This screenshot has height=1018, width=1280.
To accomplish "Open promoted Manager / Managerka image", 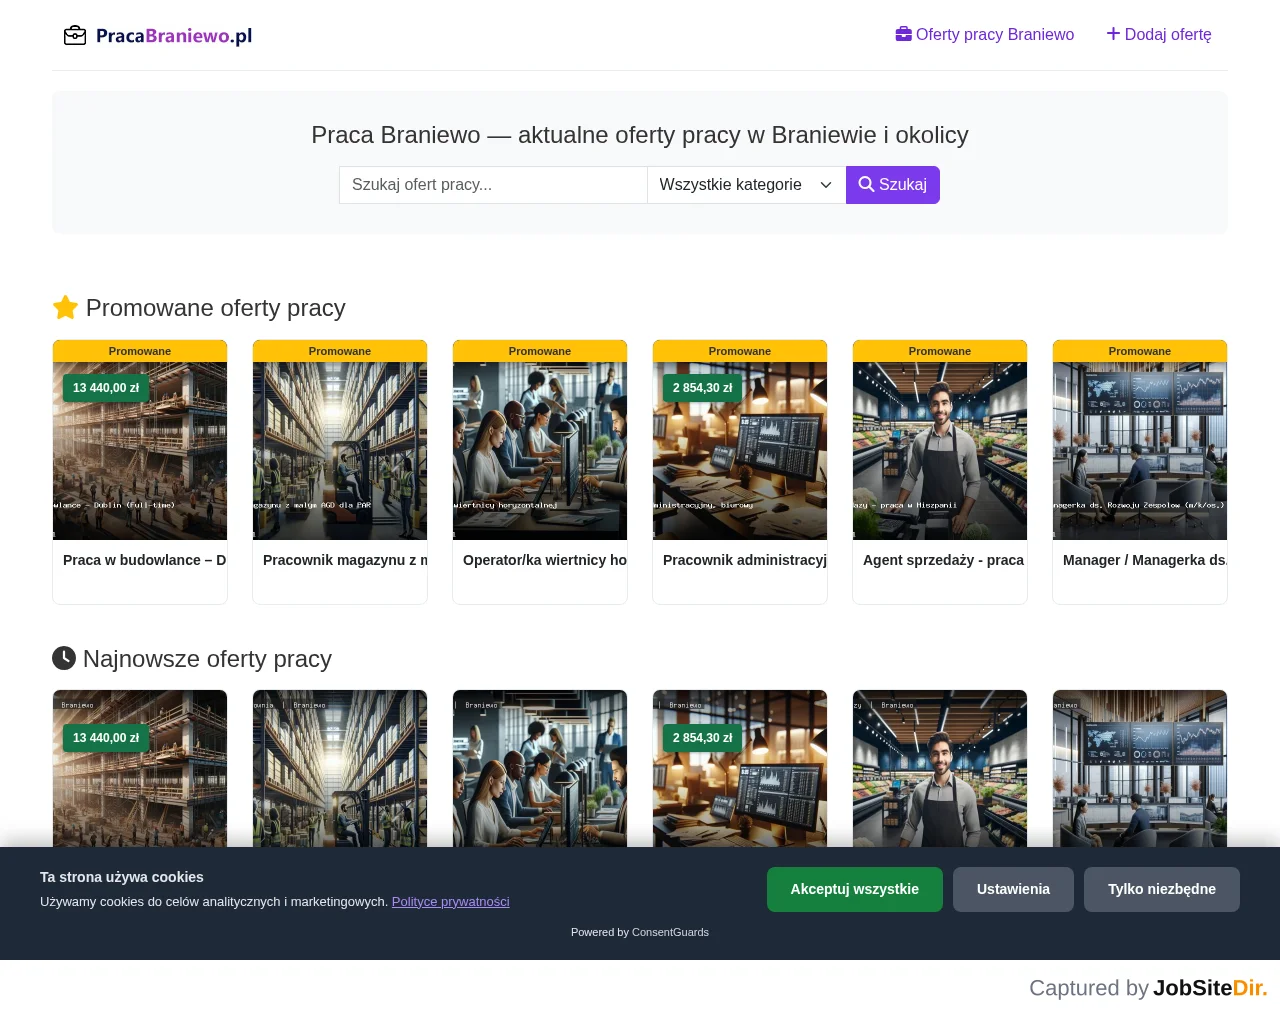I will (x=1140, y=451).
